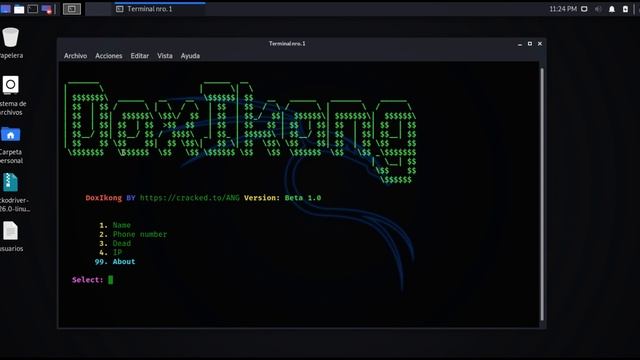Screen dimensions: 640x360
Task: Minimize the Terminal nro. 1 window
Action: pyautogui.click(x=520, y=44)
